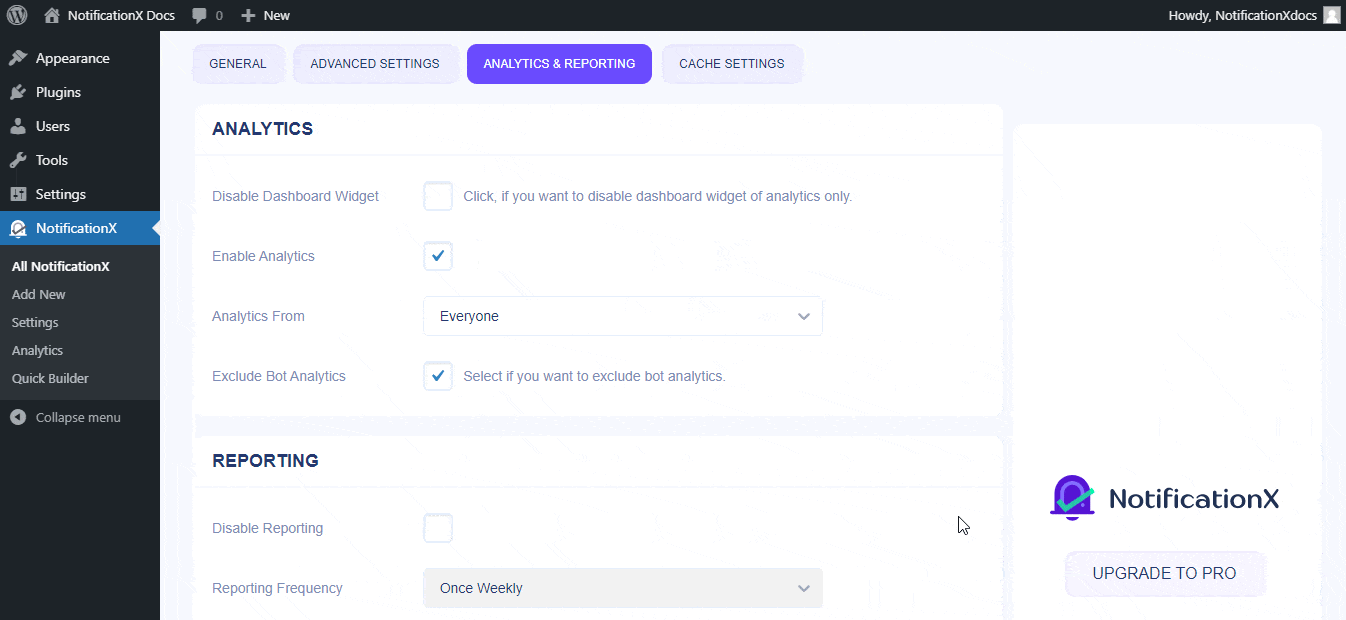This screenshot has width=1346, height=620.
Task: Click the Collapse menu arrow icon
Action: pyautogui.click(x=18, y=417)
